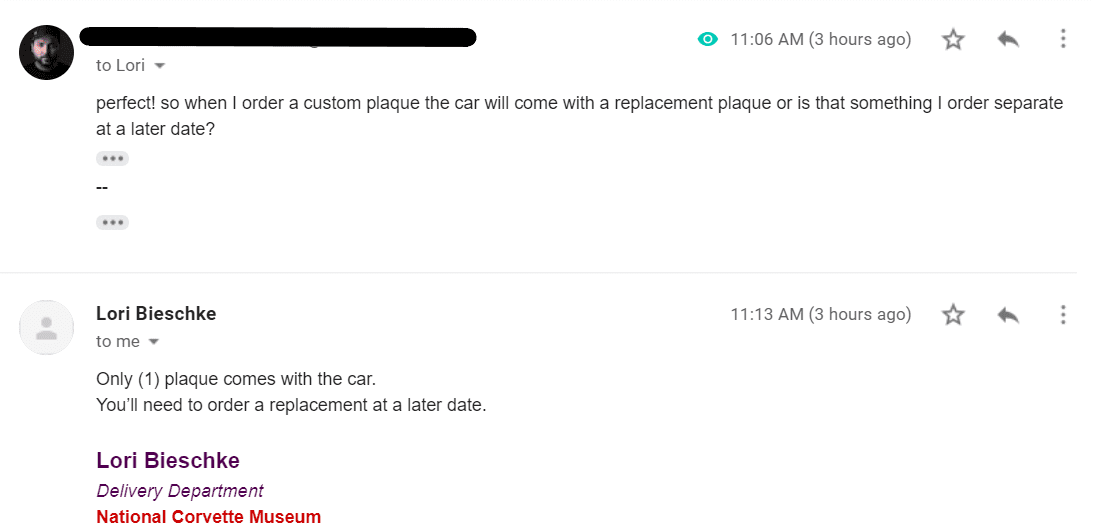Click the Delivery Department signature line

pyautogui.click(x=180, y=491)
